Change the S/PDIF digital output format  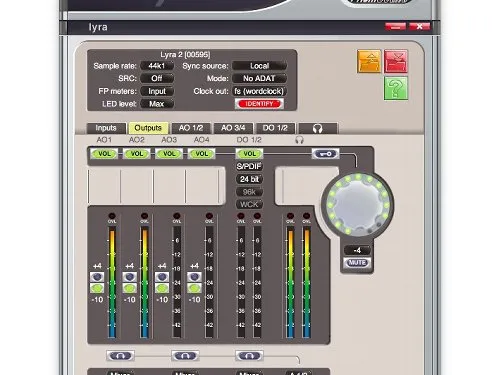click(249, 166)
